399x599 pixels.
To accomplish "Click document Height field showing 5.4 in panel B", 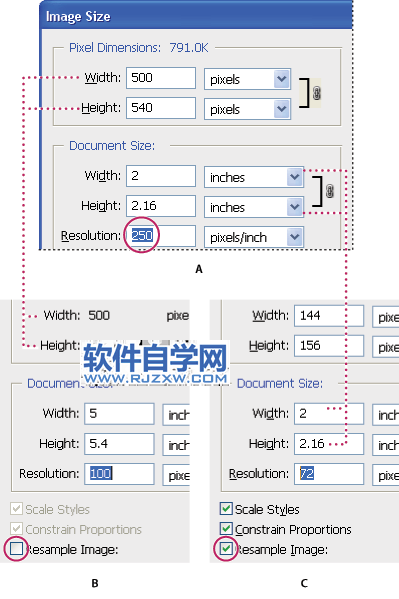I will pyautogui.click(x=119, y=444).
